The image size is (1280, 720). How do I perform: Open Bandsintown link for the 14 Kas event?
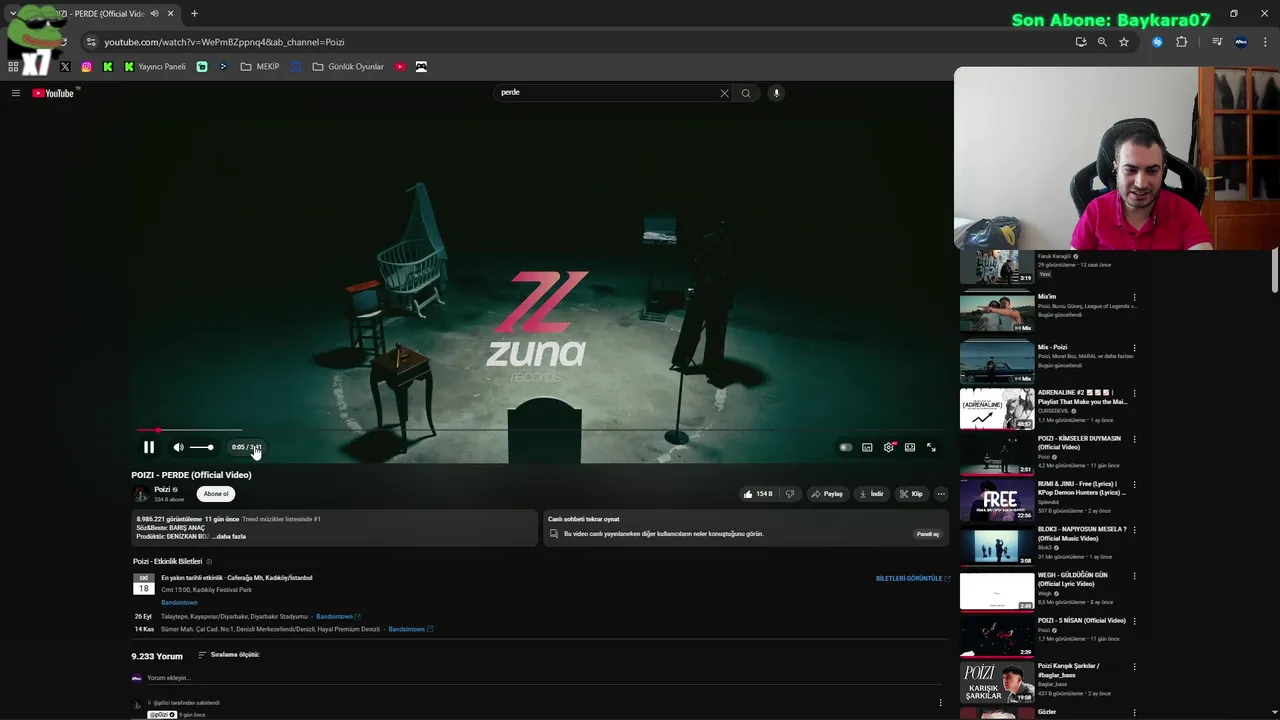tap(409, 629)
